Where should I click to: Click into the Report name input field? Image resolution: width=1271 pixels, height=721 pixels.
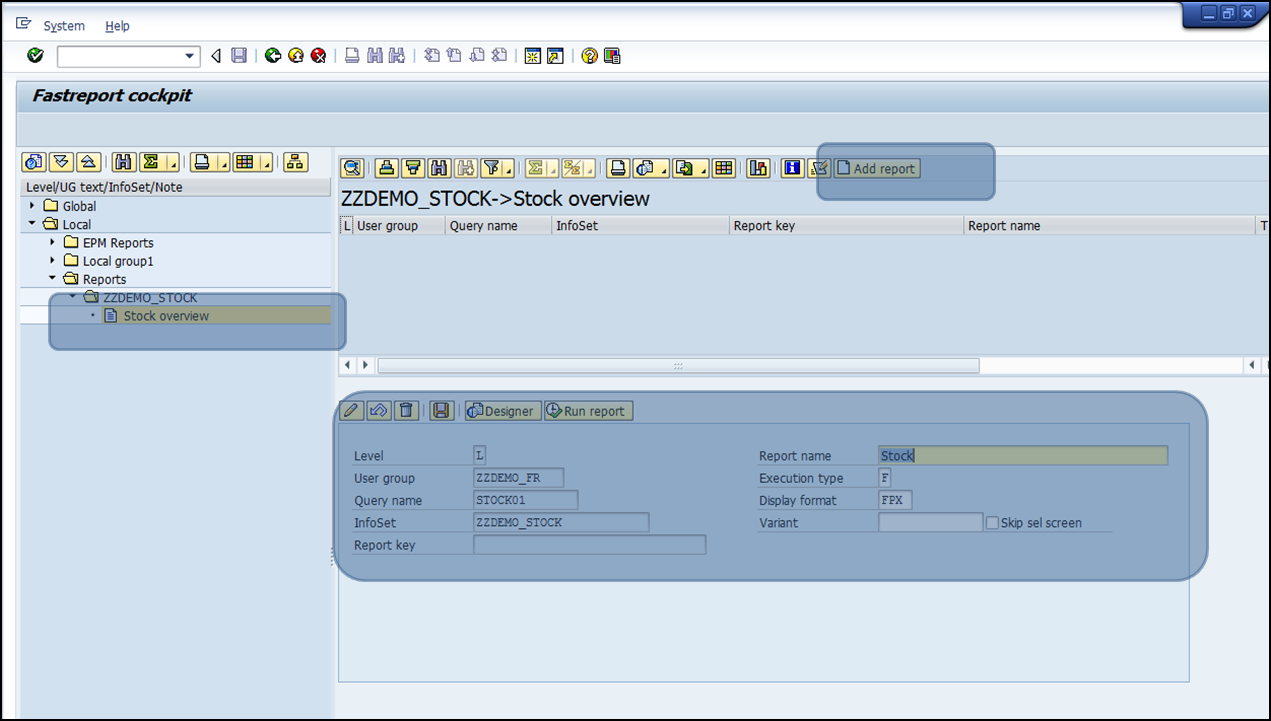(1022, 456)
